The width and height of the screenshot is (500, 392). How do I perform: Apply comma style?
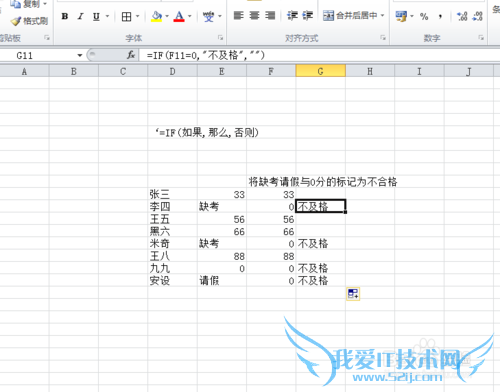pyautogui.click(x=440, y=16)
